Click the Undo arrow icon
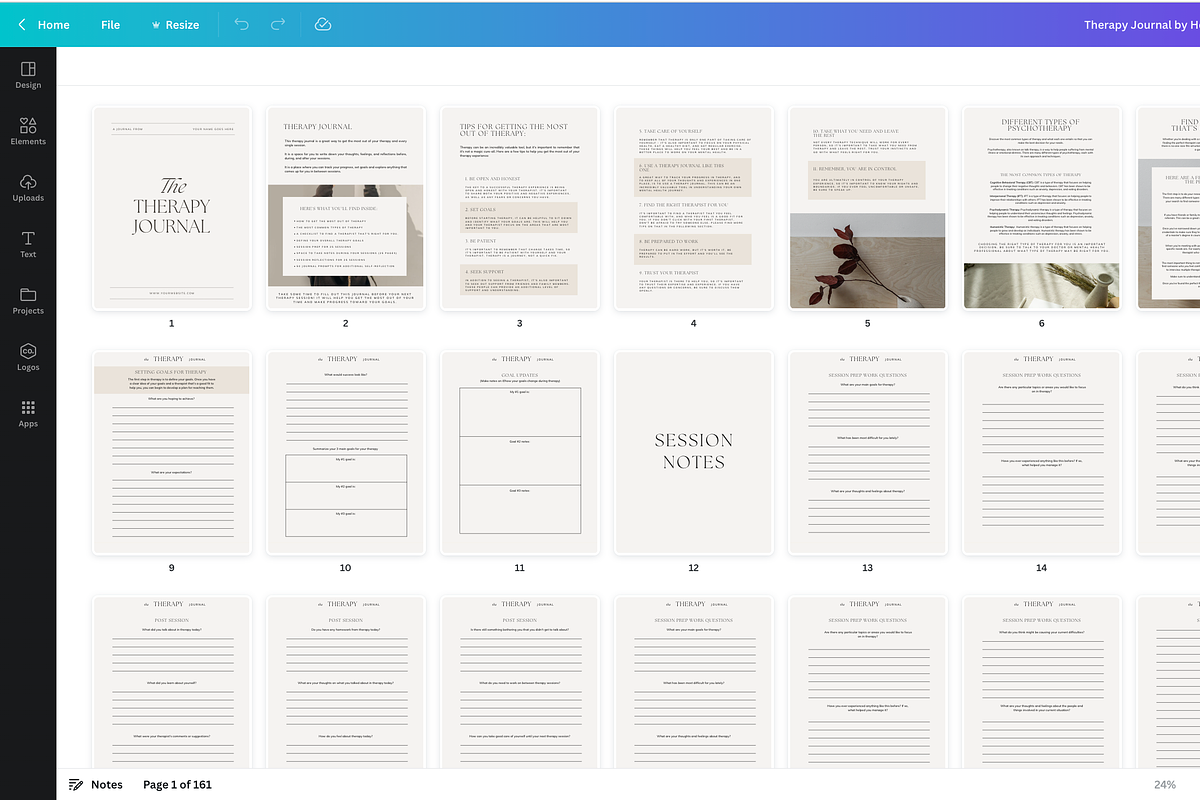The height and width of the screenshot is (800, 1200). pos(241,24)
